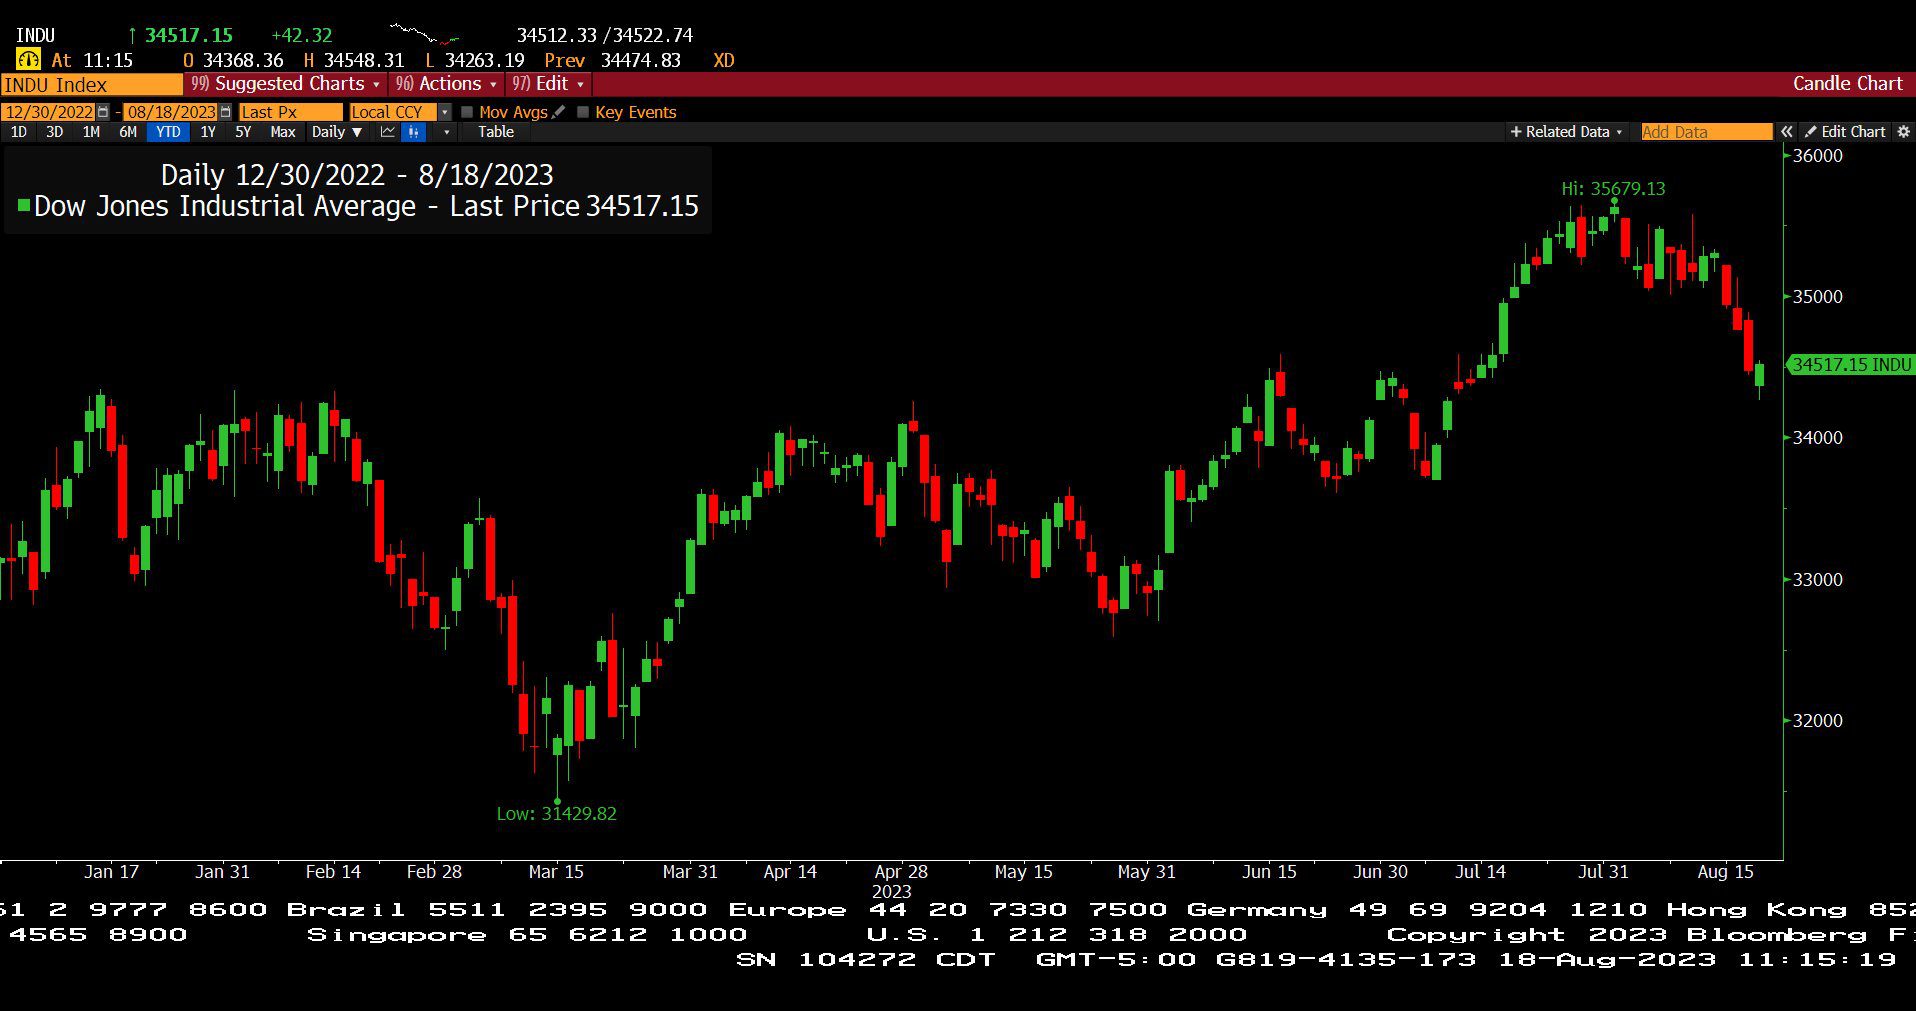
Task: Click the 34000 y-axis label
Action: point(1817,438)
